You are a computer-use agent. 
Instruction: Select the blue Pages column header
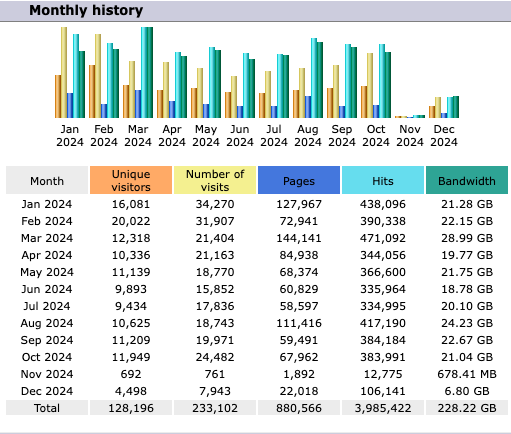coord(299,180)
